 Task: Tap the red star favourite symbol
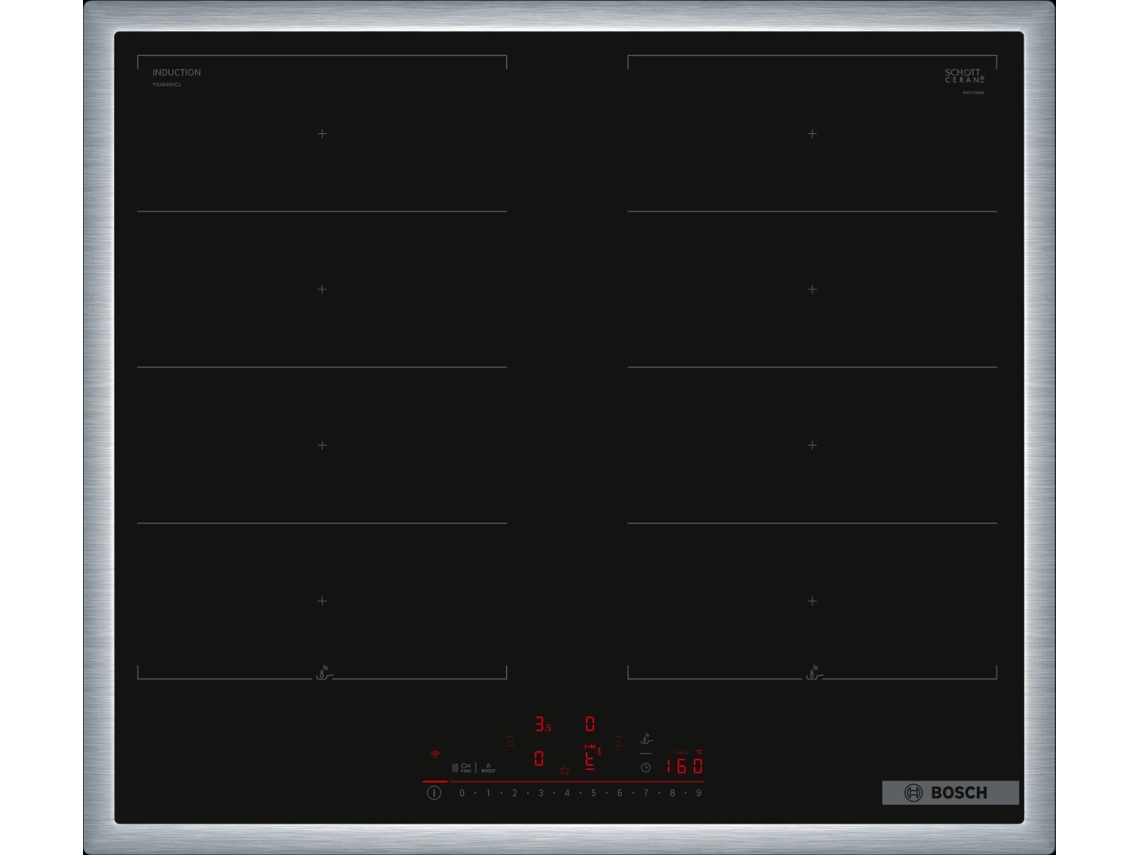(564, 770)
